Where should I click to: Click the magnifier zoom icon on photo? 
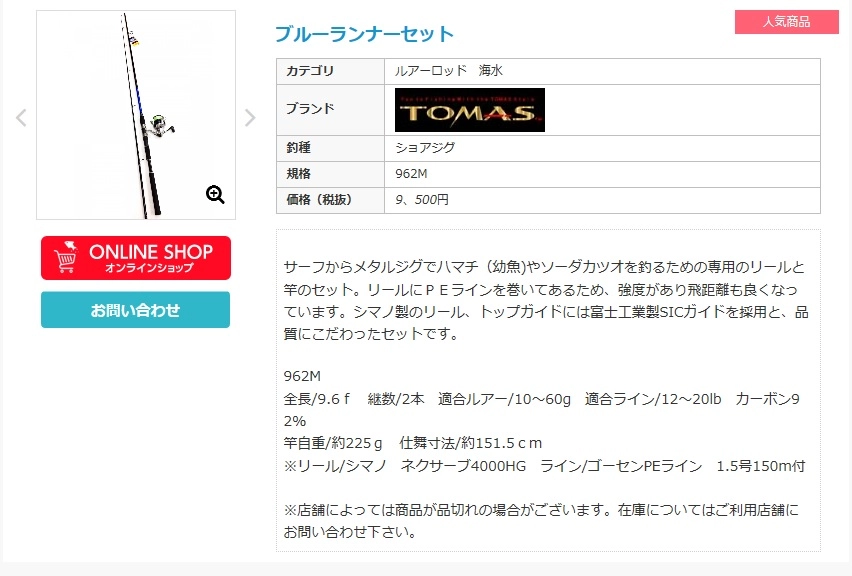[215, 195]
